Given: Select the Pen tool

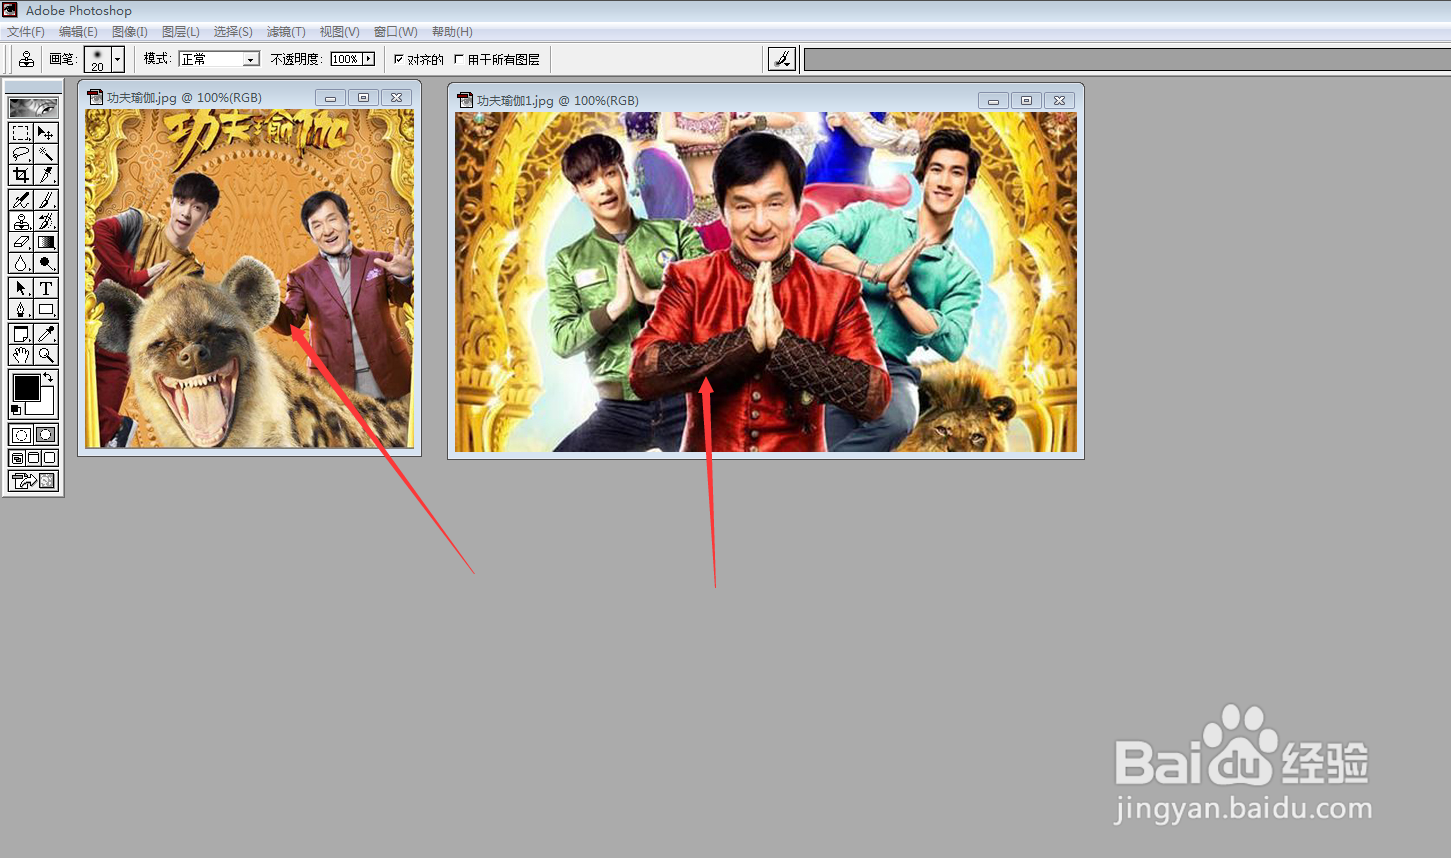Looking at the screenshot, I should [x=21, y=309].
